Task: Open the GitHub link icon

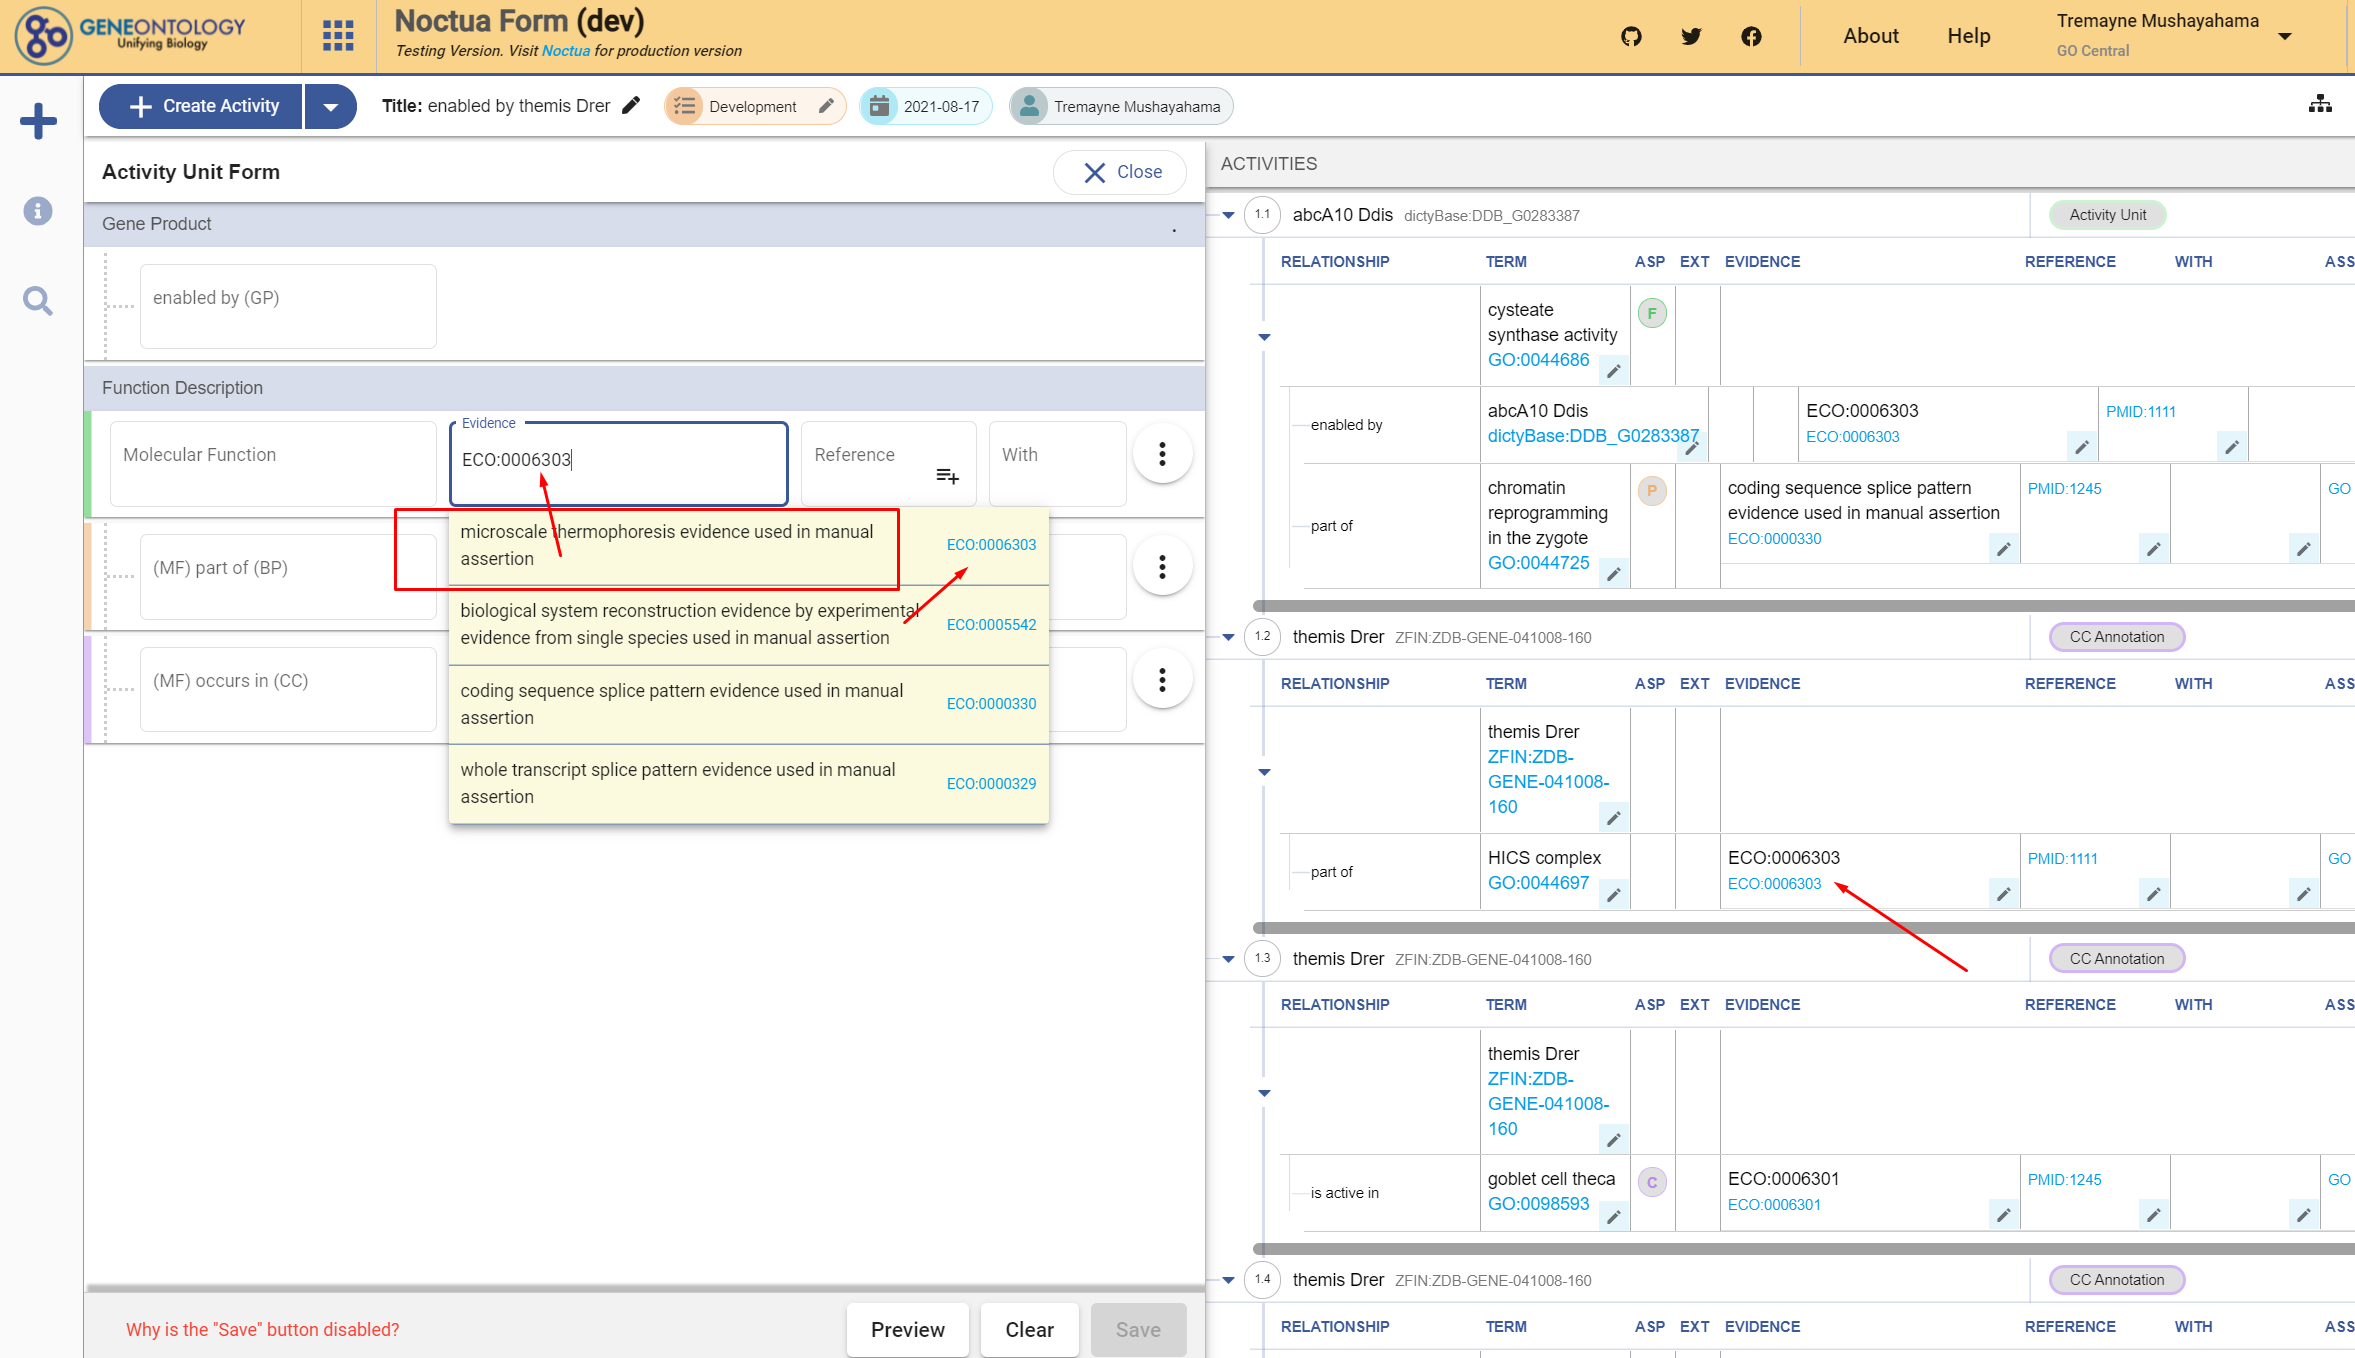Action: pos(1631,36)
